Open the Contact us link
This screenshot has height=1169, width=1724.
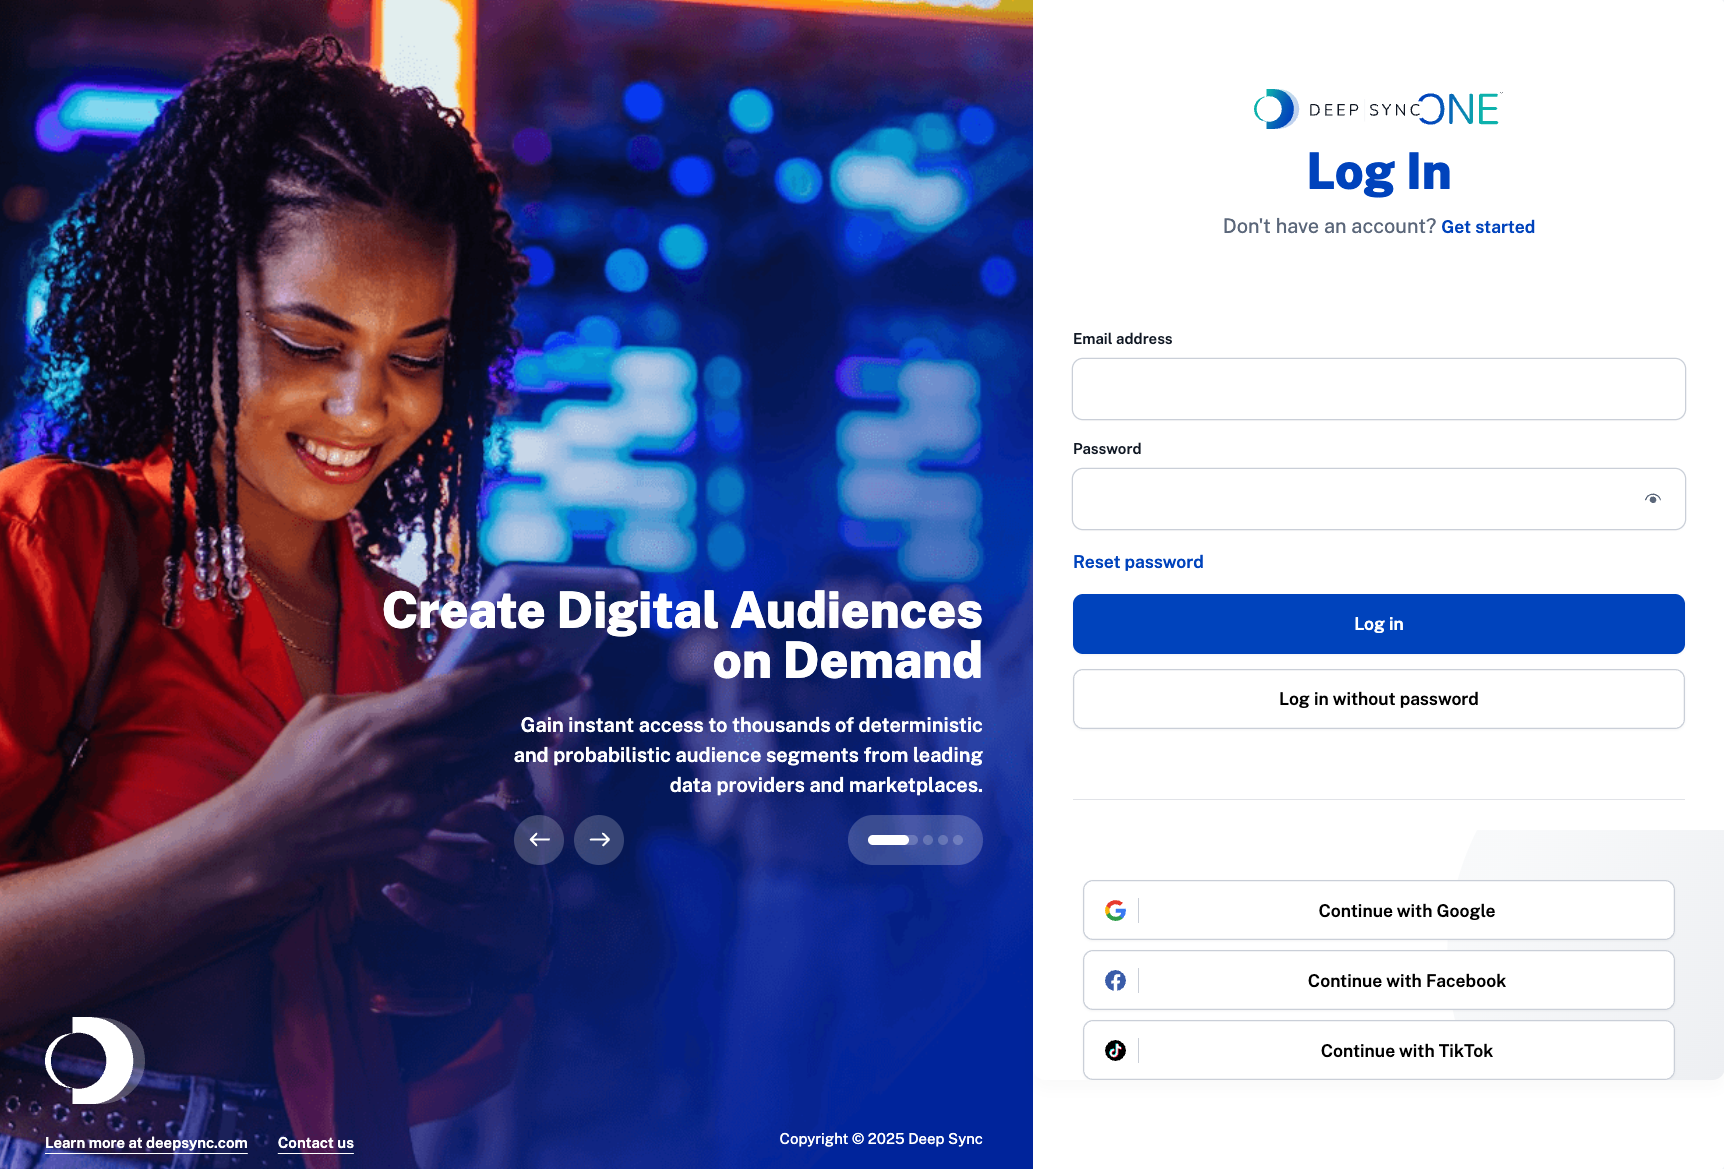coord(316,1143)
